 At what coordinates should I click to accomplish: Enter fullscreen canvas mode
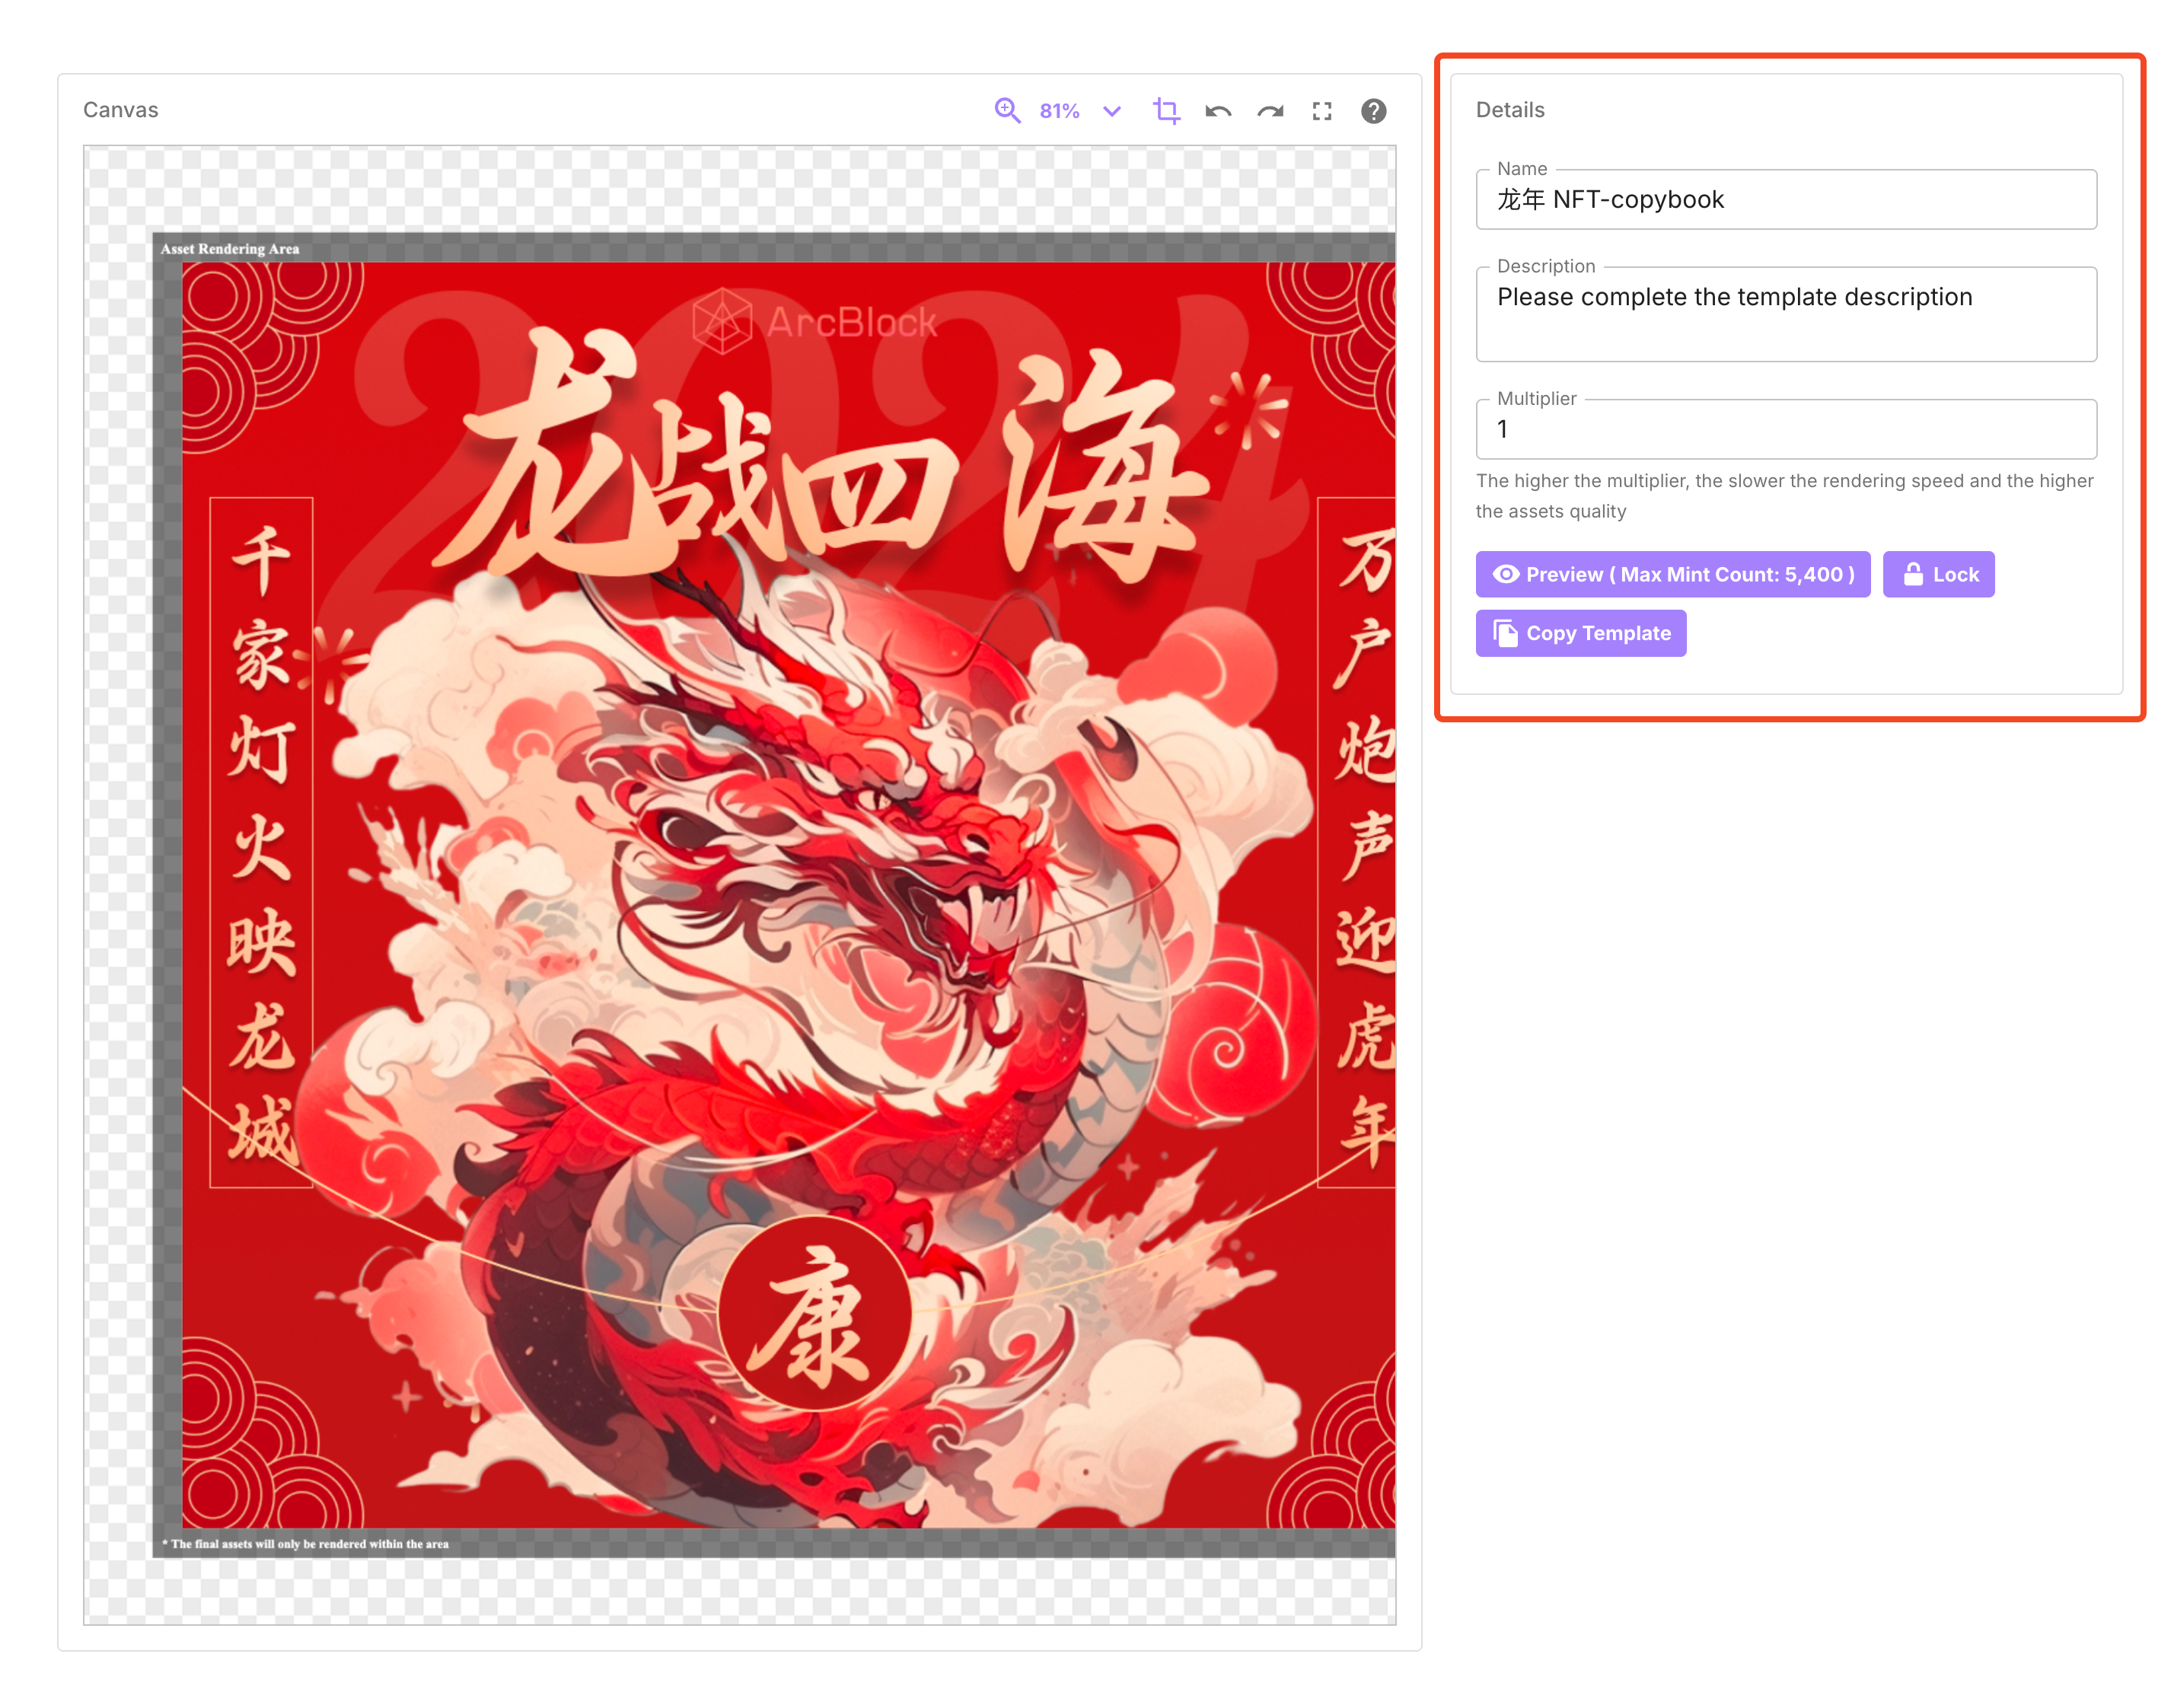[x=1322, y=111]
